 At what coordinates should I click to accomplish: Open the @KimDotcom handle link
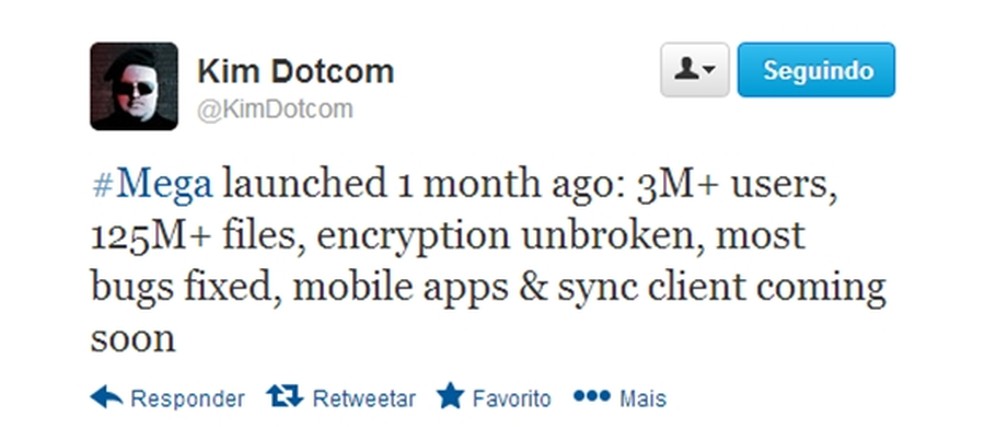click(275, 109)
